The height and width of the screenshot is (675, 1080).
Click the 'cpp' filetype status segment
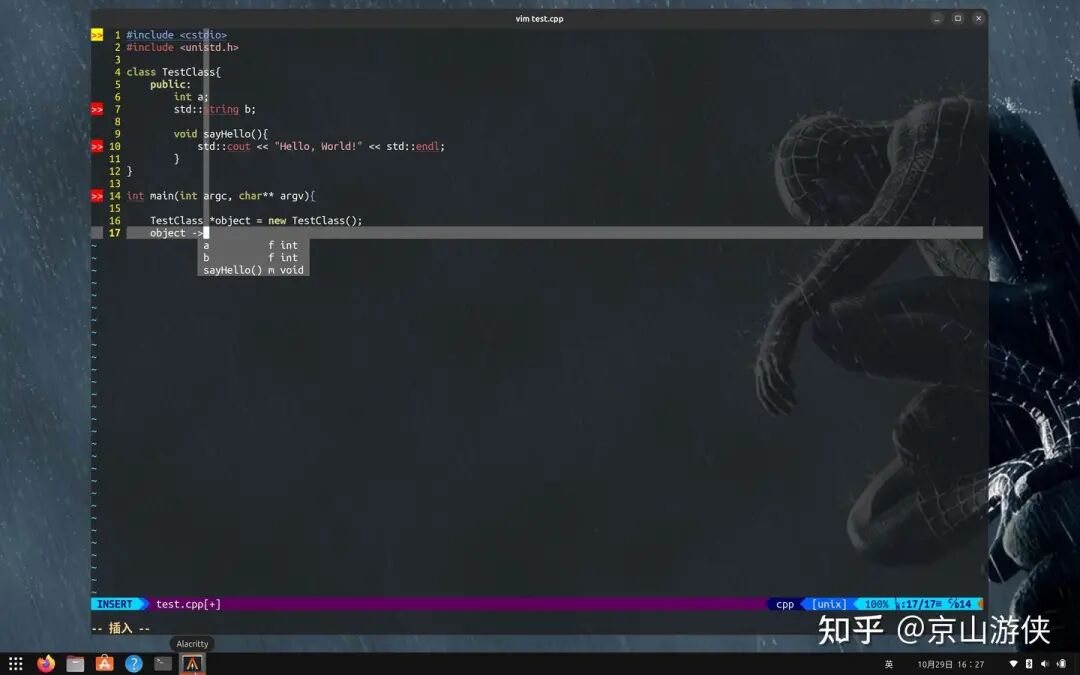(x=785, y=604)
